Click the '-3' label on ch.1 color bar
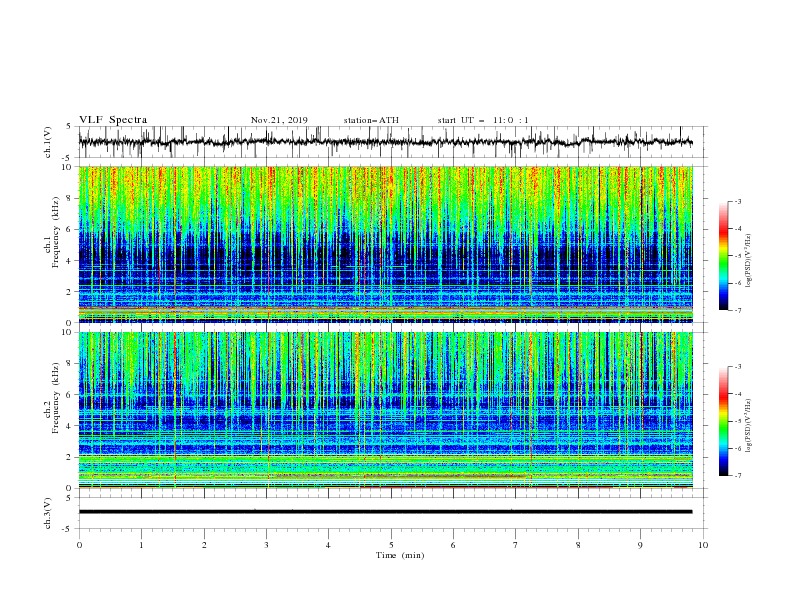The height and width of the screenshot is (612, 792). (737, 201)
